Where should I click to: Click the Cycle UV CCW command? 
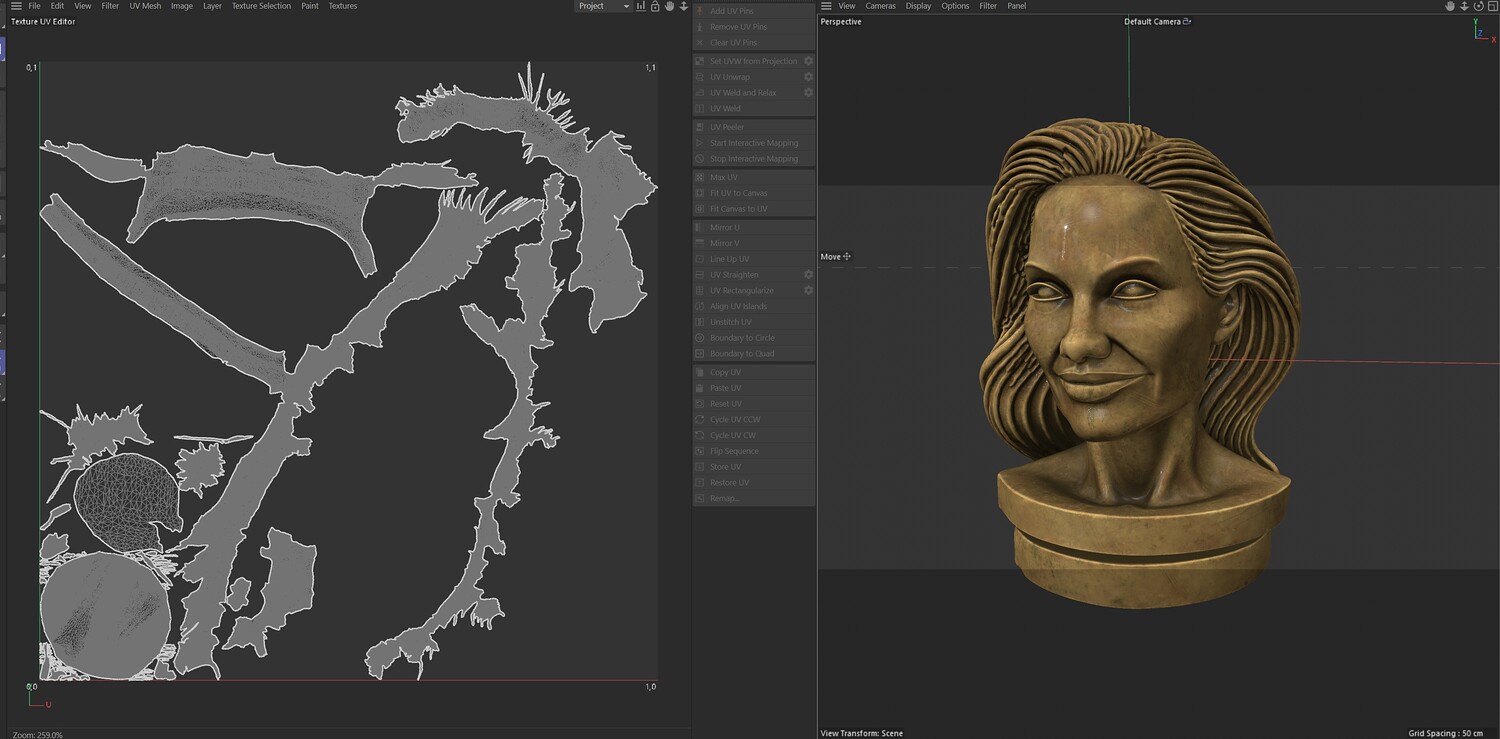click(x=754, y=420)
